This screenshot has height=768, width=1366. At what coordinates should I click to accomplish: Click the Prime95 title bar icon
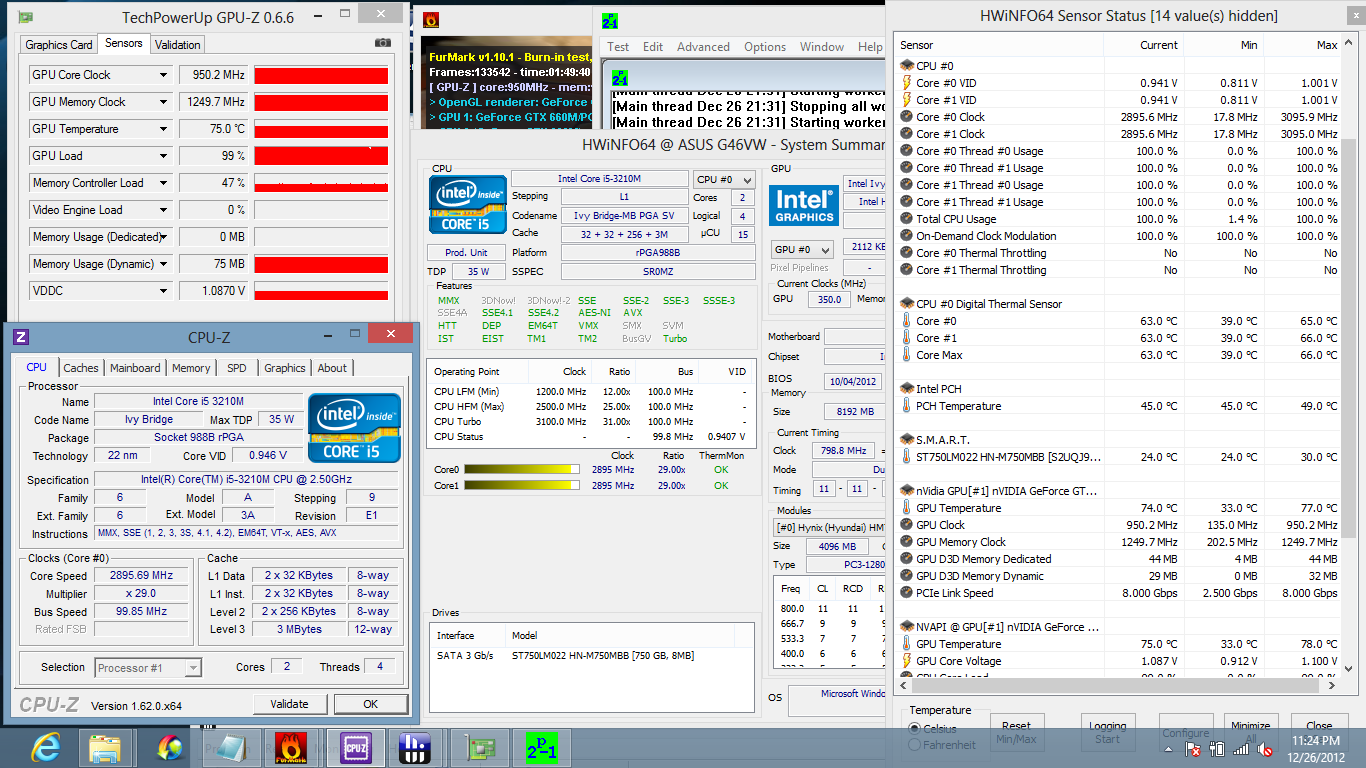(x=610, y=19)
